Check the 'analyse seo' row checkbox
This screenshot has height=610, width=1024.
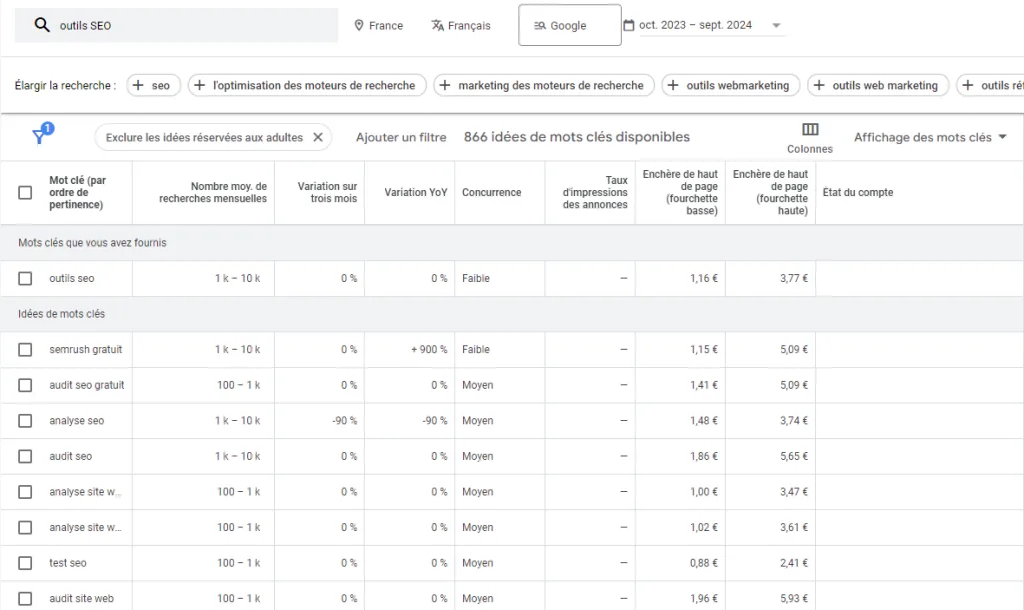point(25,421)
